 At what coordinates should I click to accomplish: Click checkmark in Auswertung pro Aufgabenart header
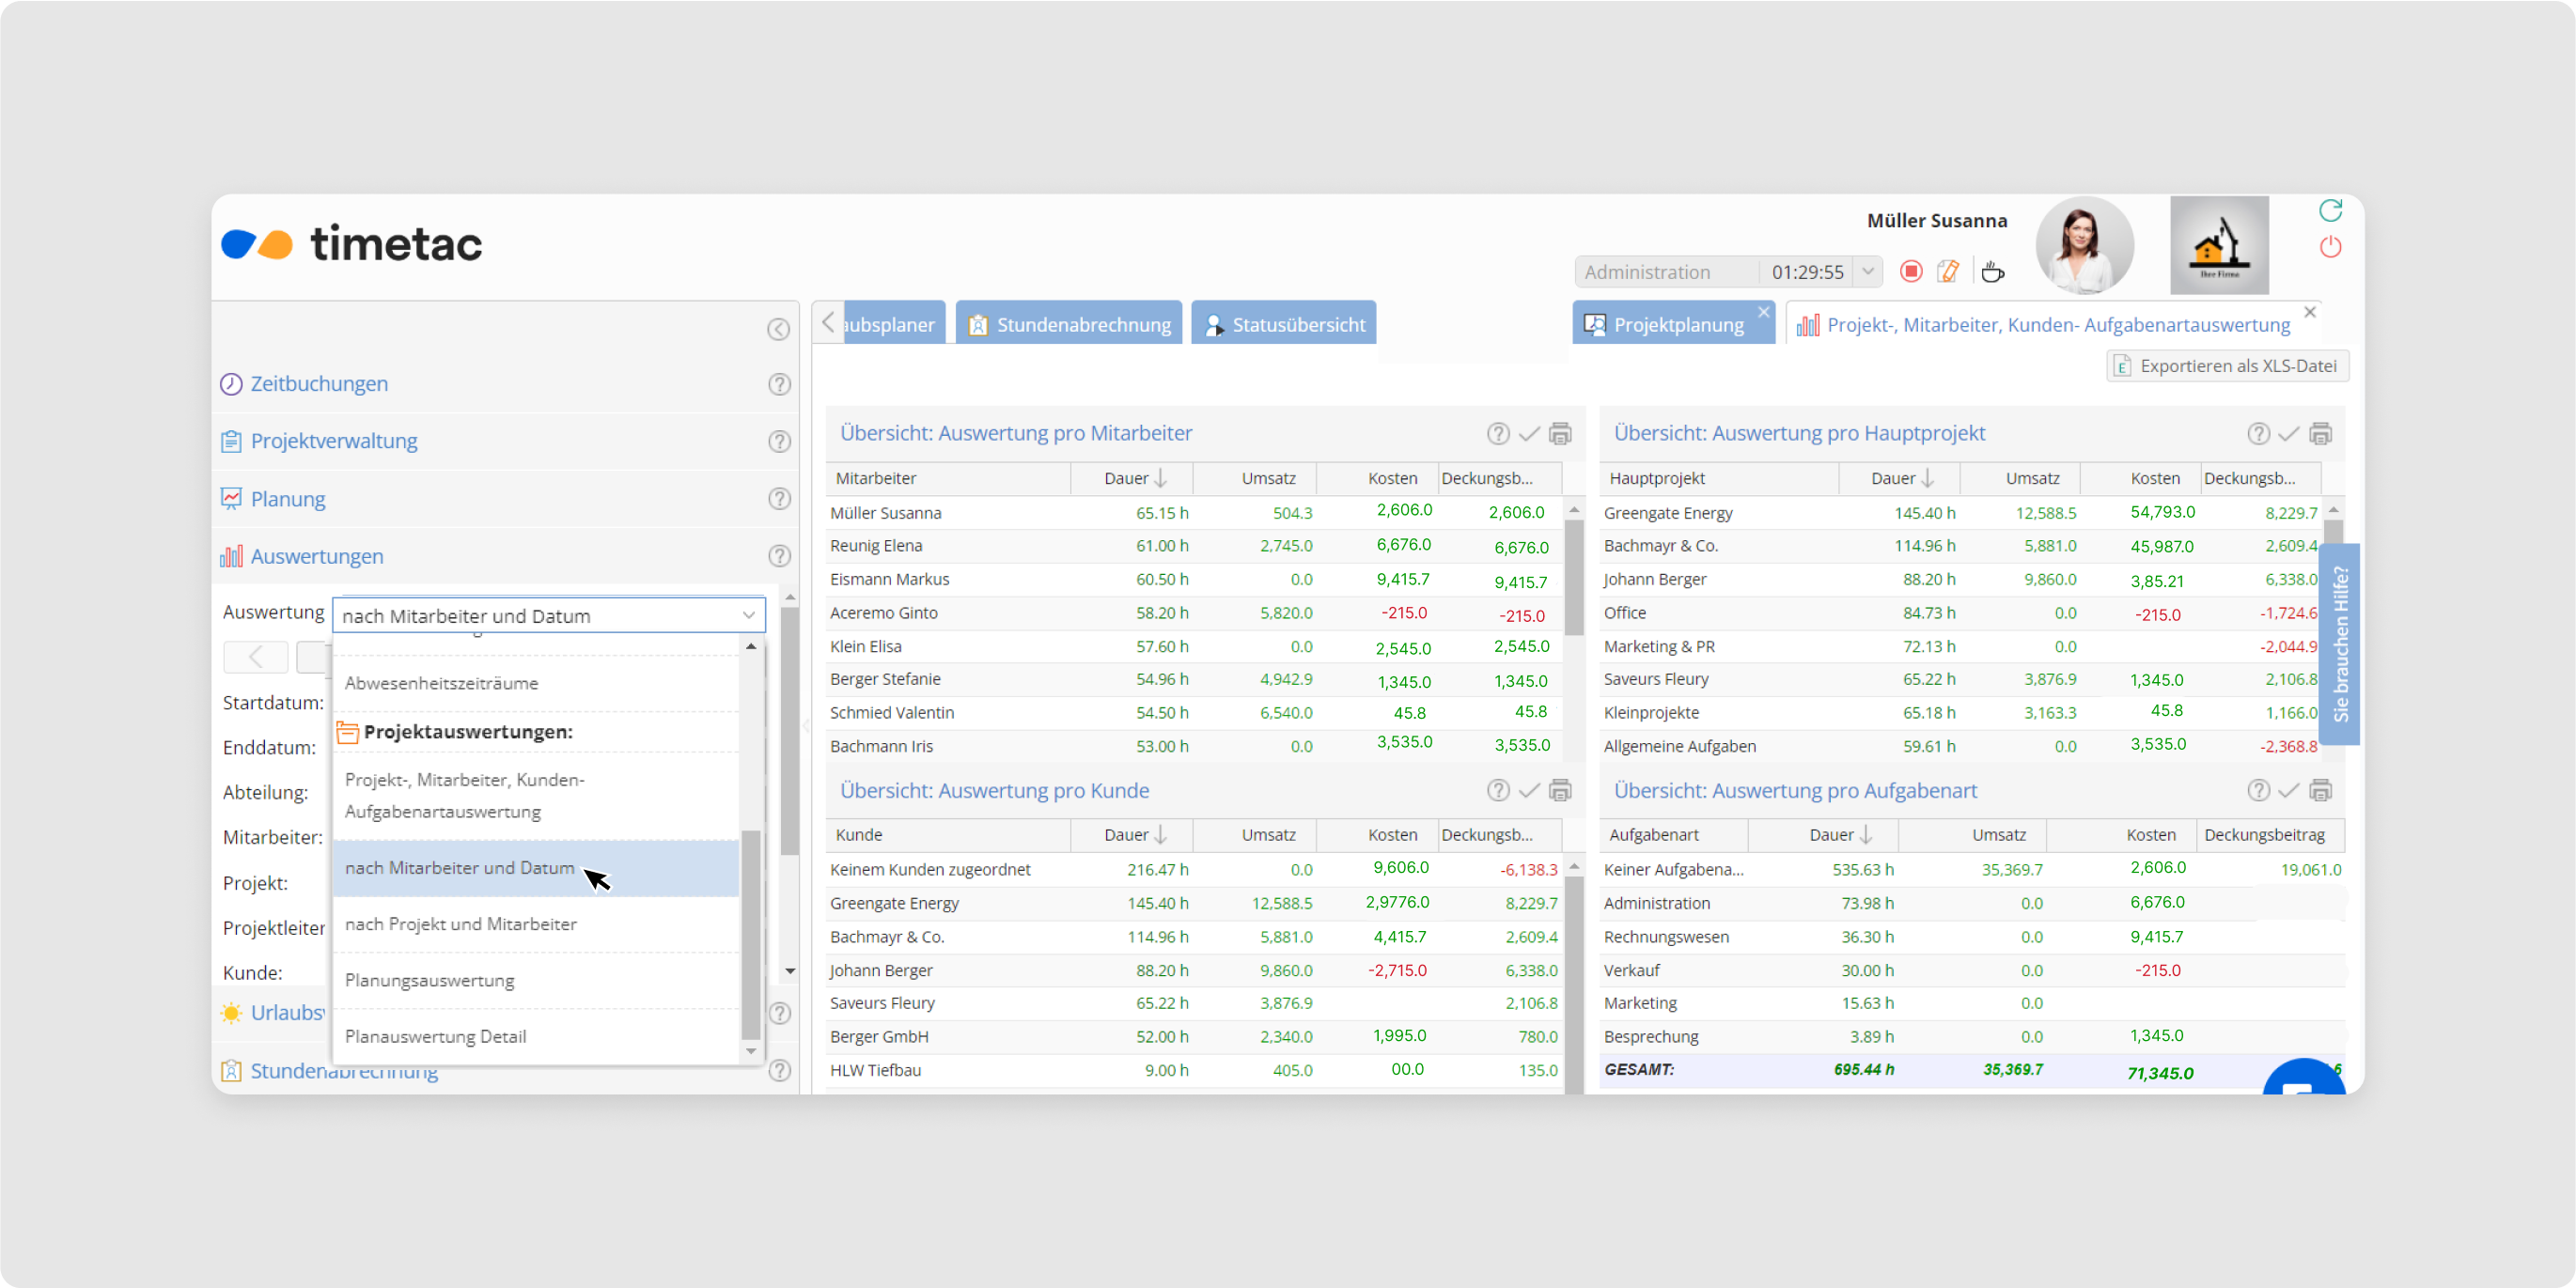pos(2289,791)
